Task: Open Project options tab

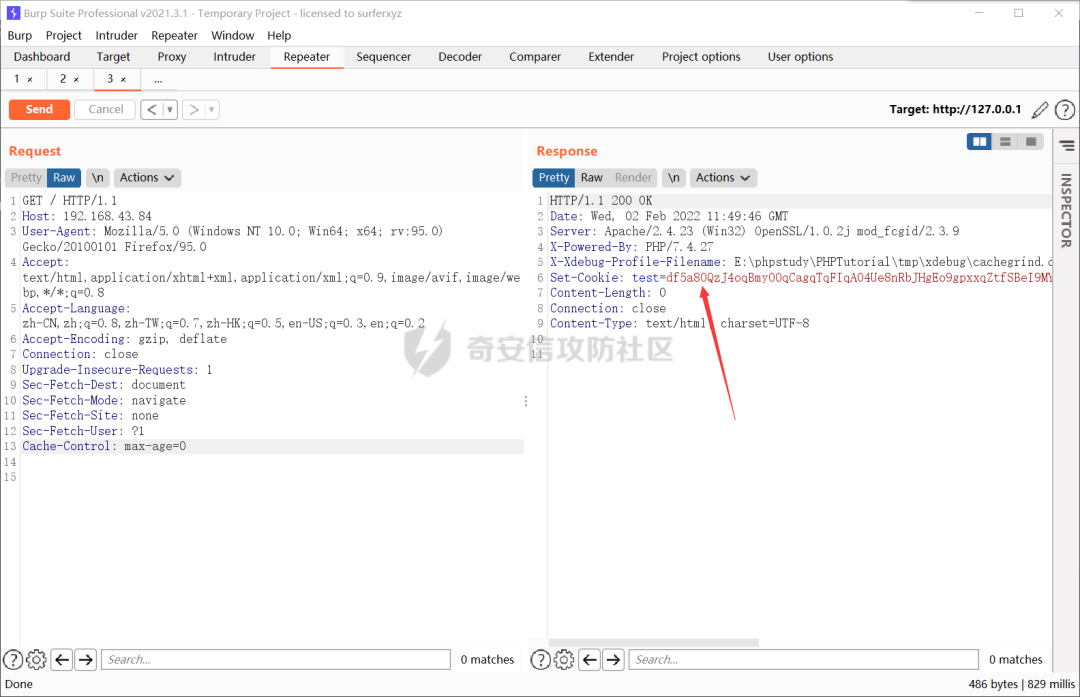Action: point(701,56)
